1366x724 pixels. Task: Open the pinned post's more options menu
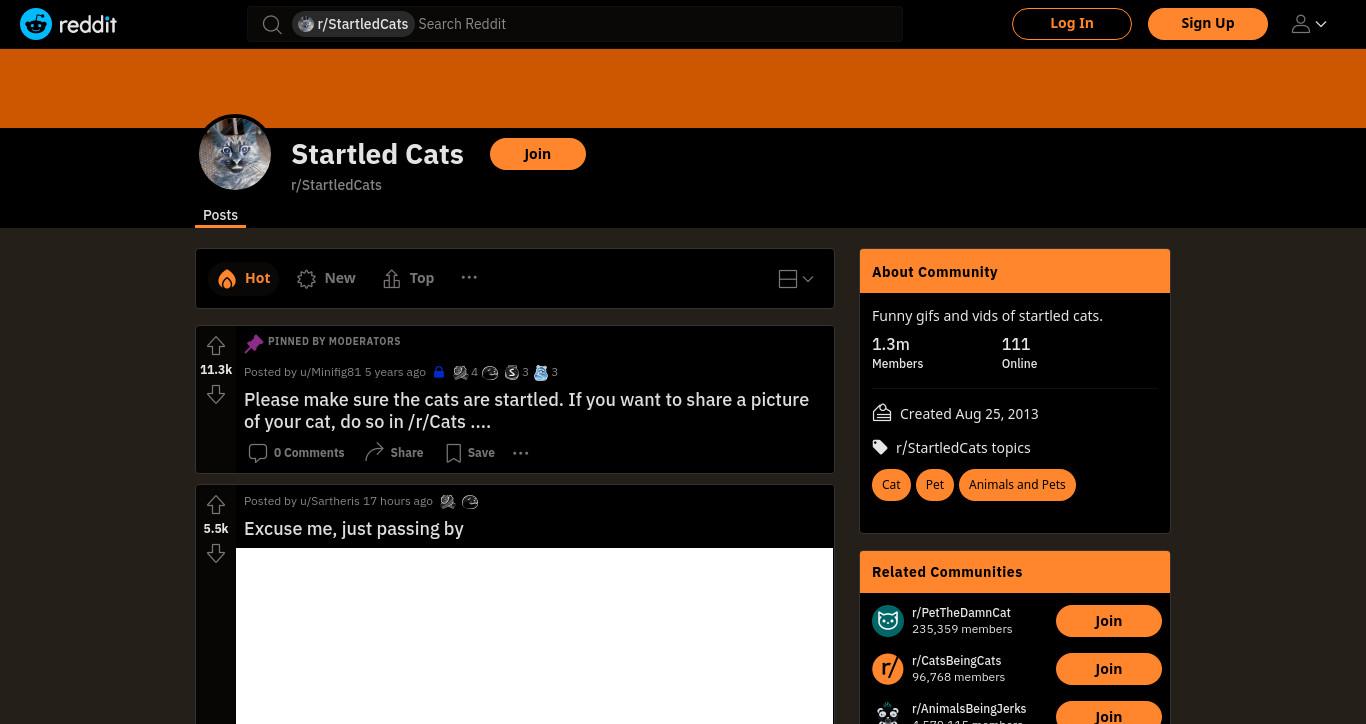coord(521,453)
